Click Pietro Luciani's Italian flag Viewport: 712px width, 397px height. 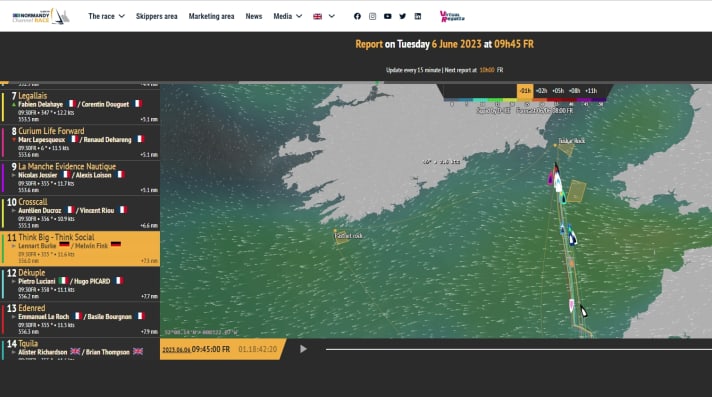click(63, 281)
